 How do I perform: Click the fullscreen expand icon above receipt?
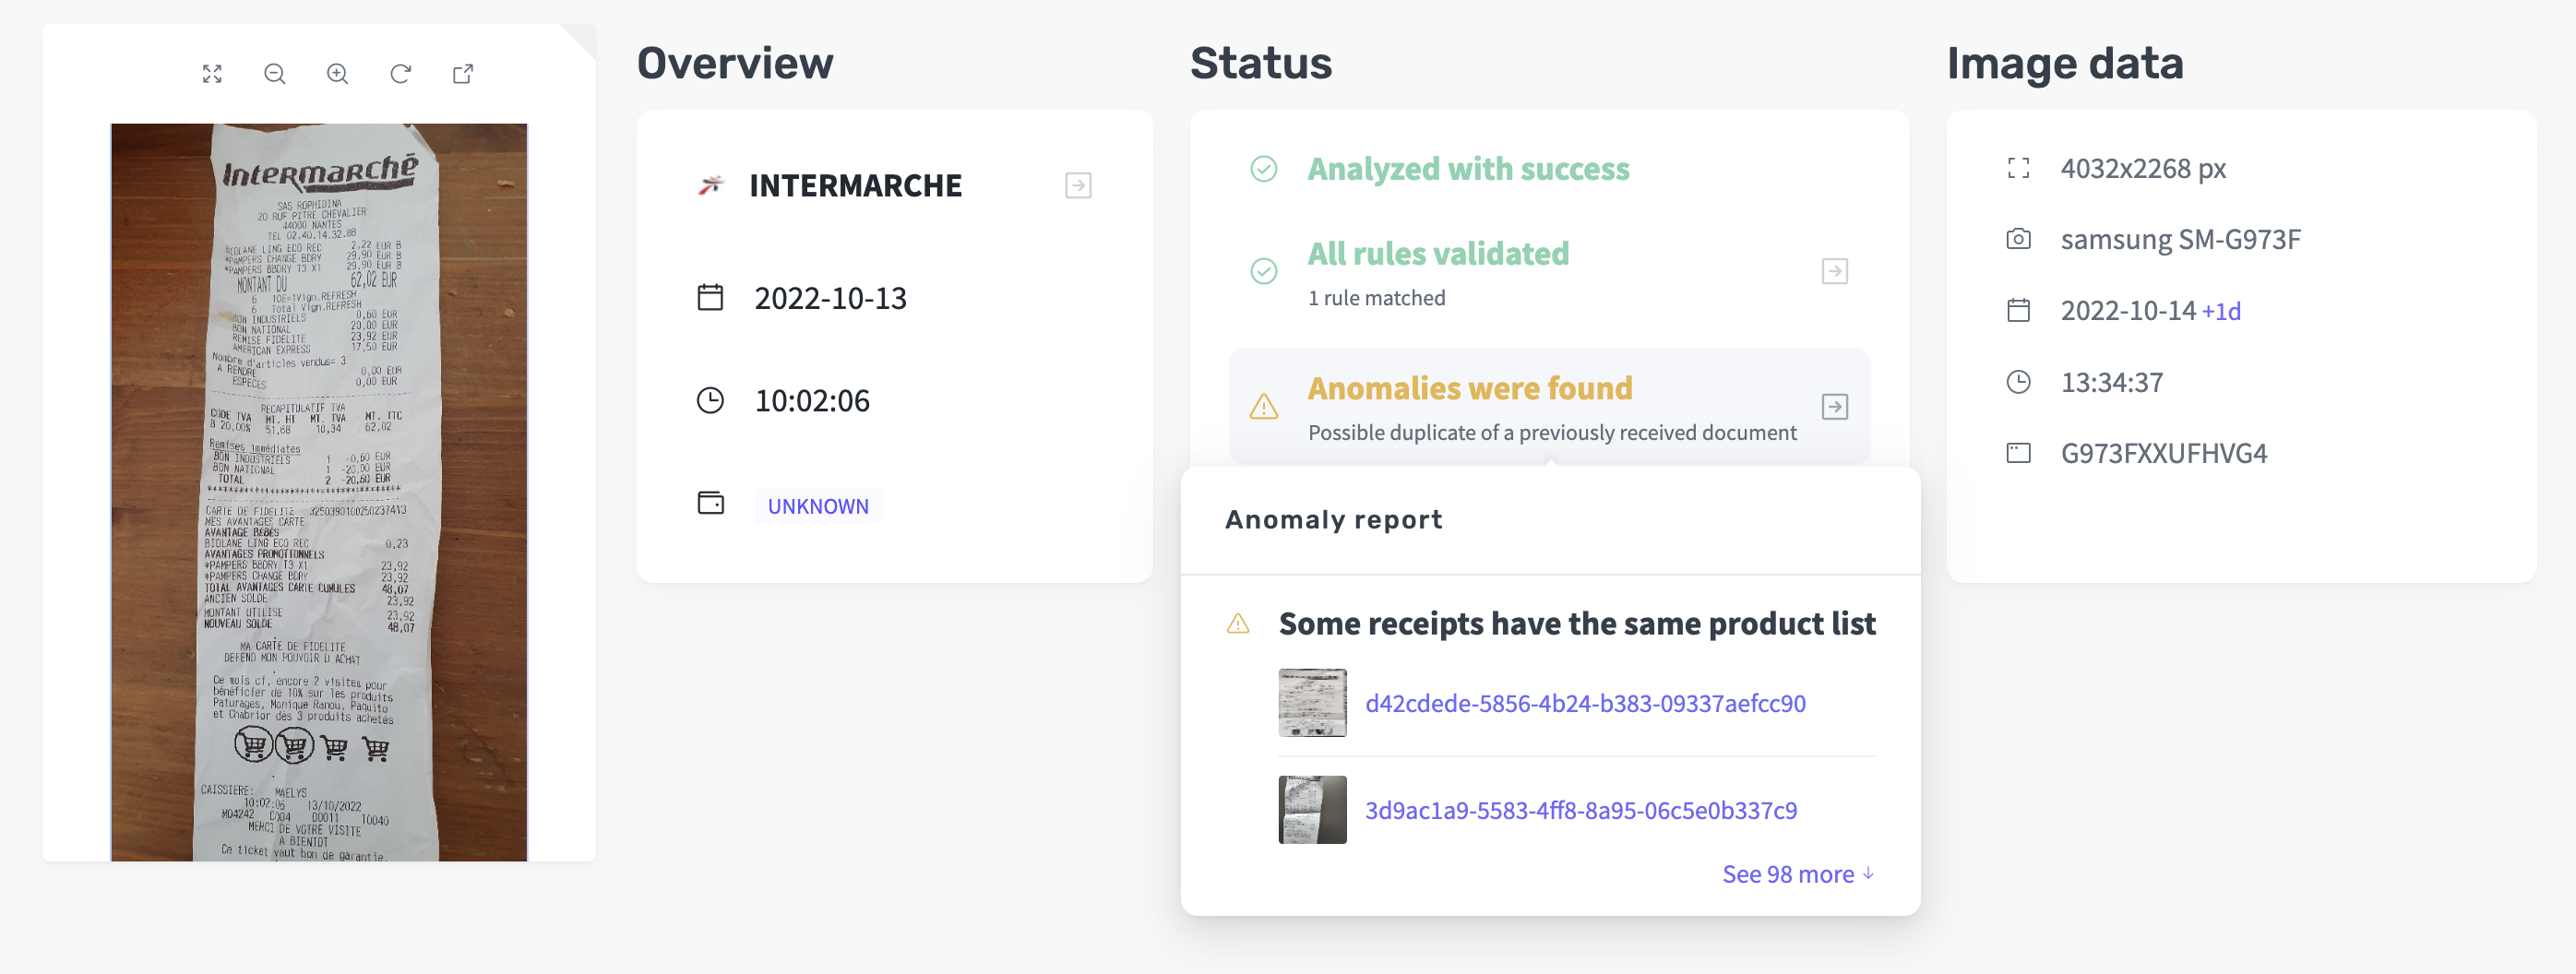pyautogui.click(x=212, y=74)
